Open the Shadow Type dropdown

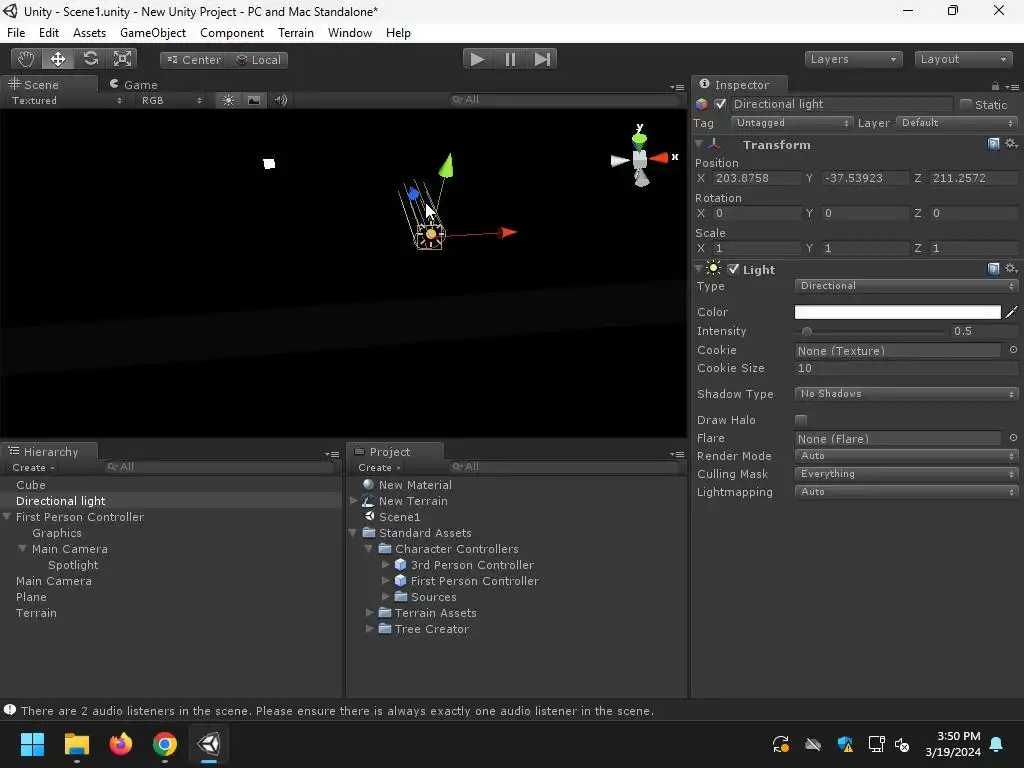(906, 394)
